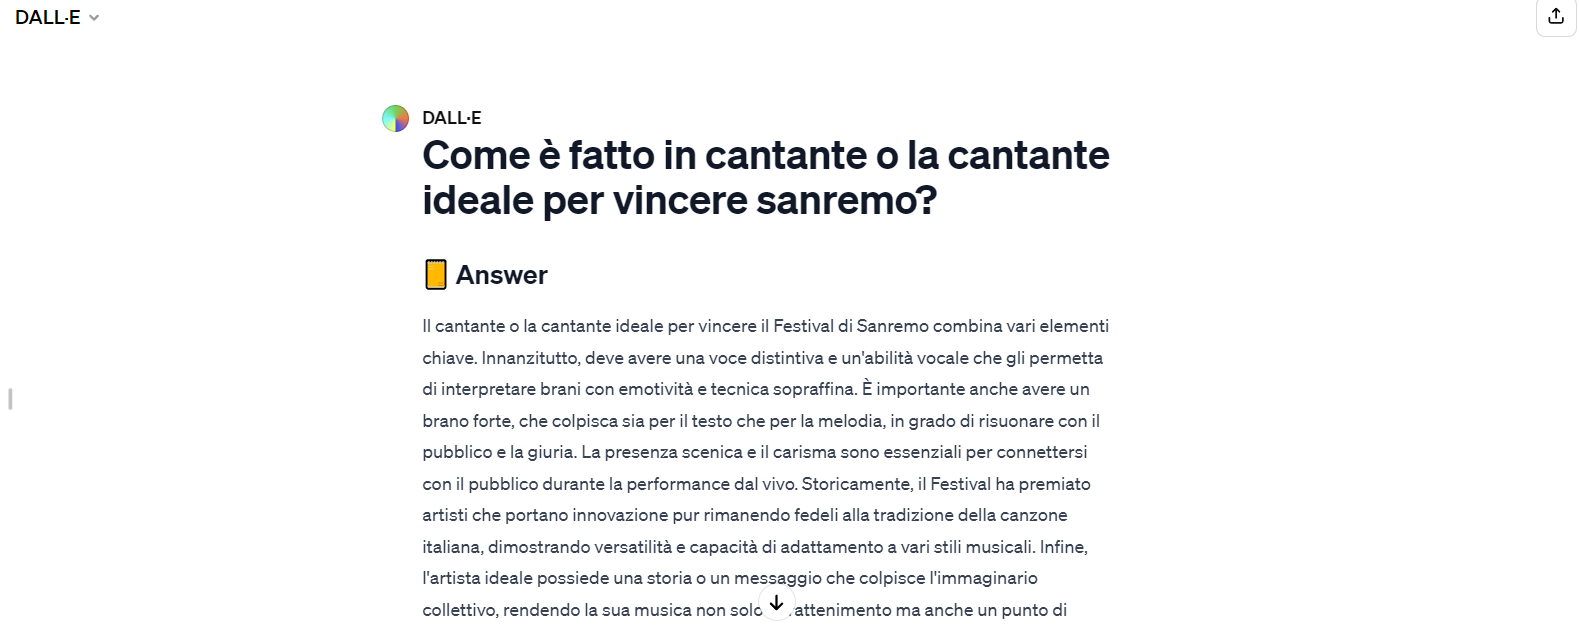Click the line starting "pubblico e la giuria"
The width and height of the screenshot is (1579, 633).
[754, 452]
